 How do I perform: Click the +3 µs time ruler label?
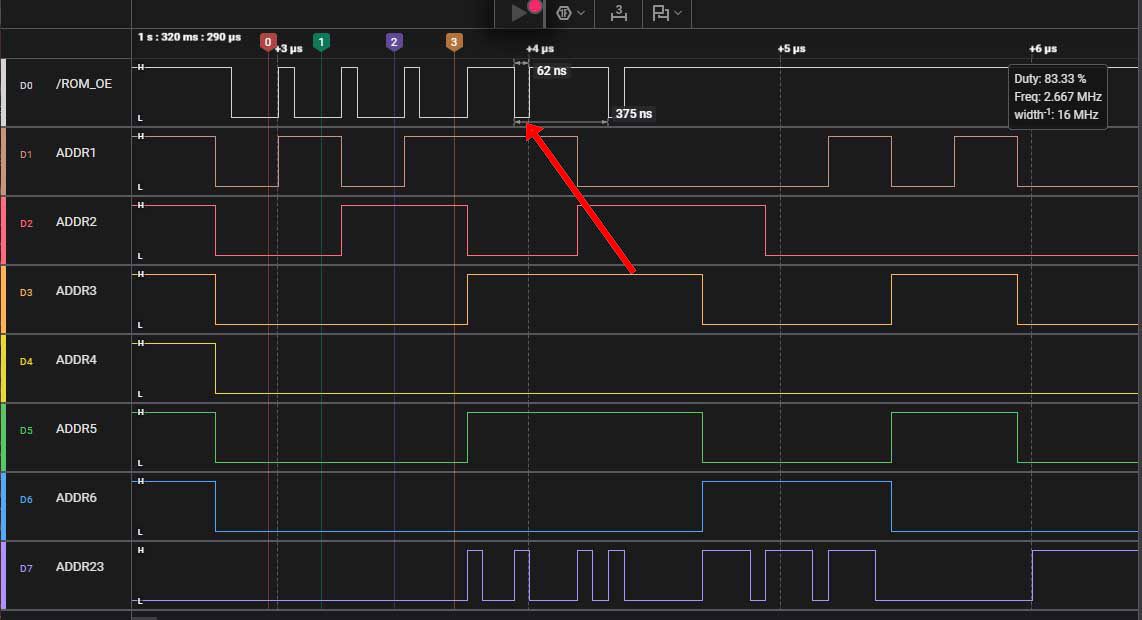pos(288,49)
